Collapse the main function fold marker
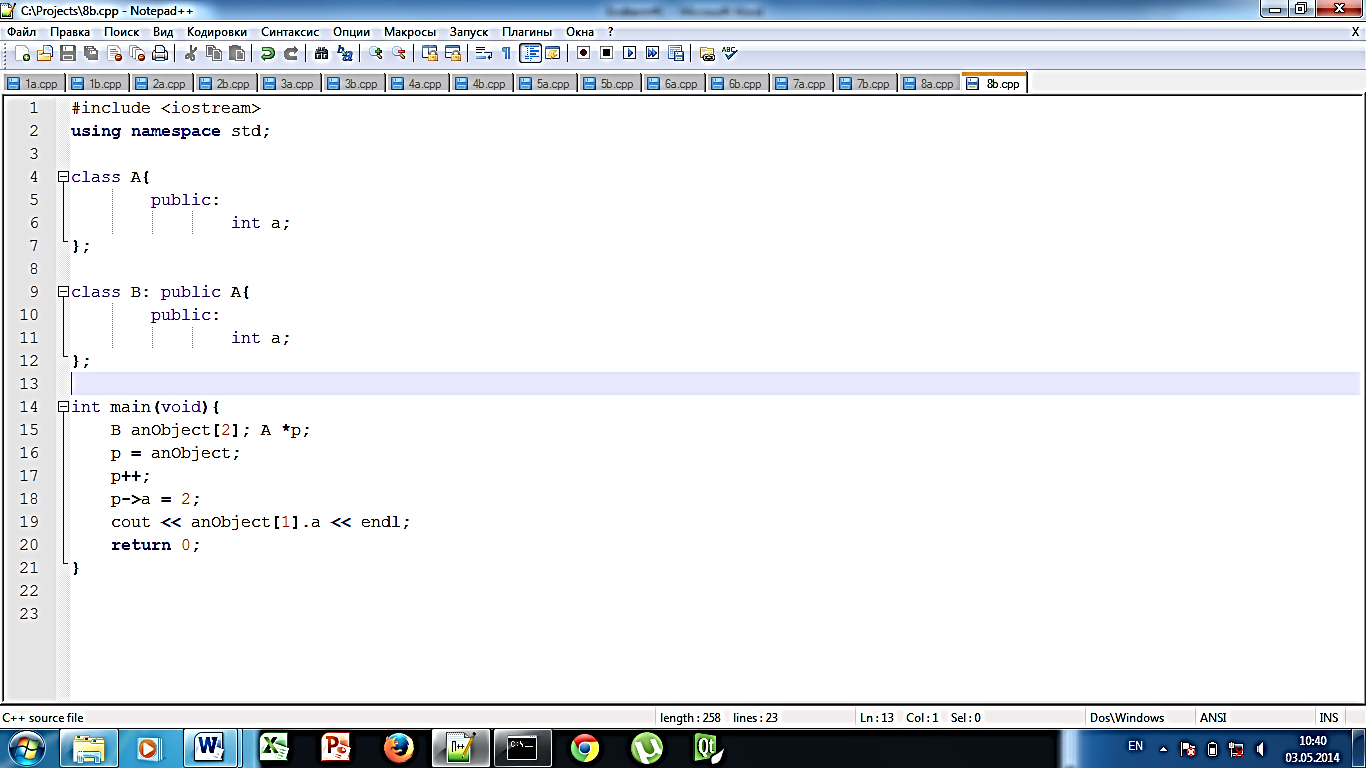Viewport: 1366px width, 768px height. pos(63,407)
